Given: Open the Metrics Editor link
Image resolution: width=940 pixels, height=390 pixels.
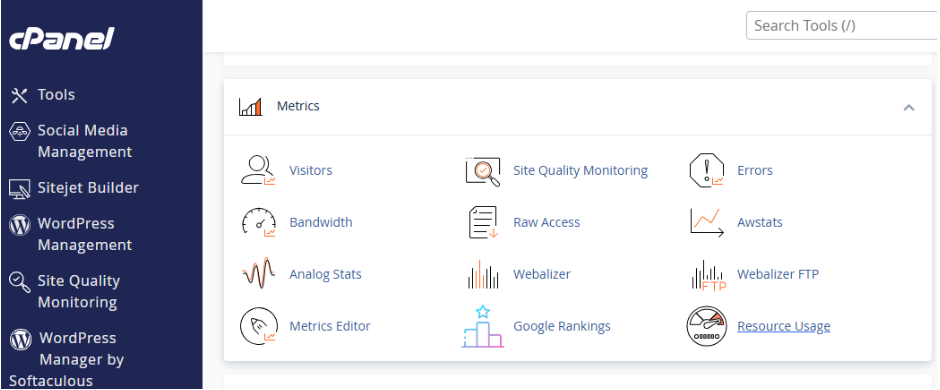Looking at the screenshot, I should point(330,326).
